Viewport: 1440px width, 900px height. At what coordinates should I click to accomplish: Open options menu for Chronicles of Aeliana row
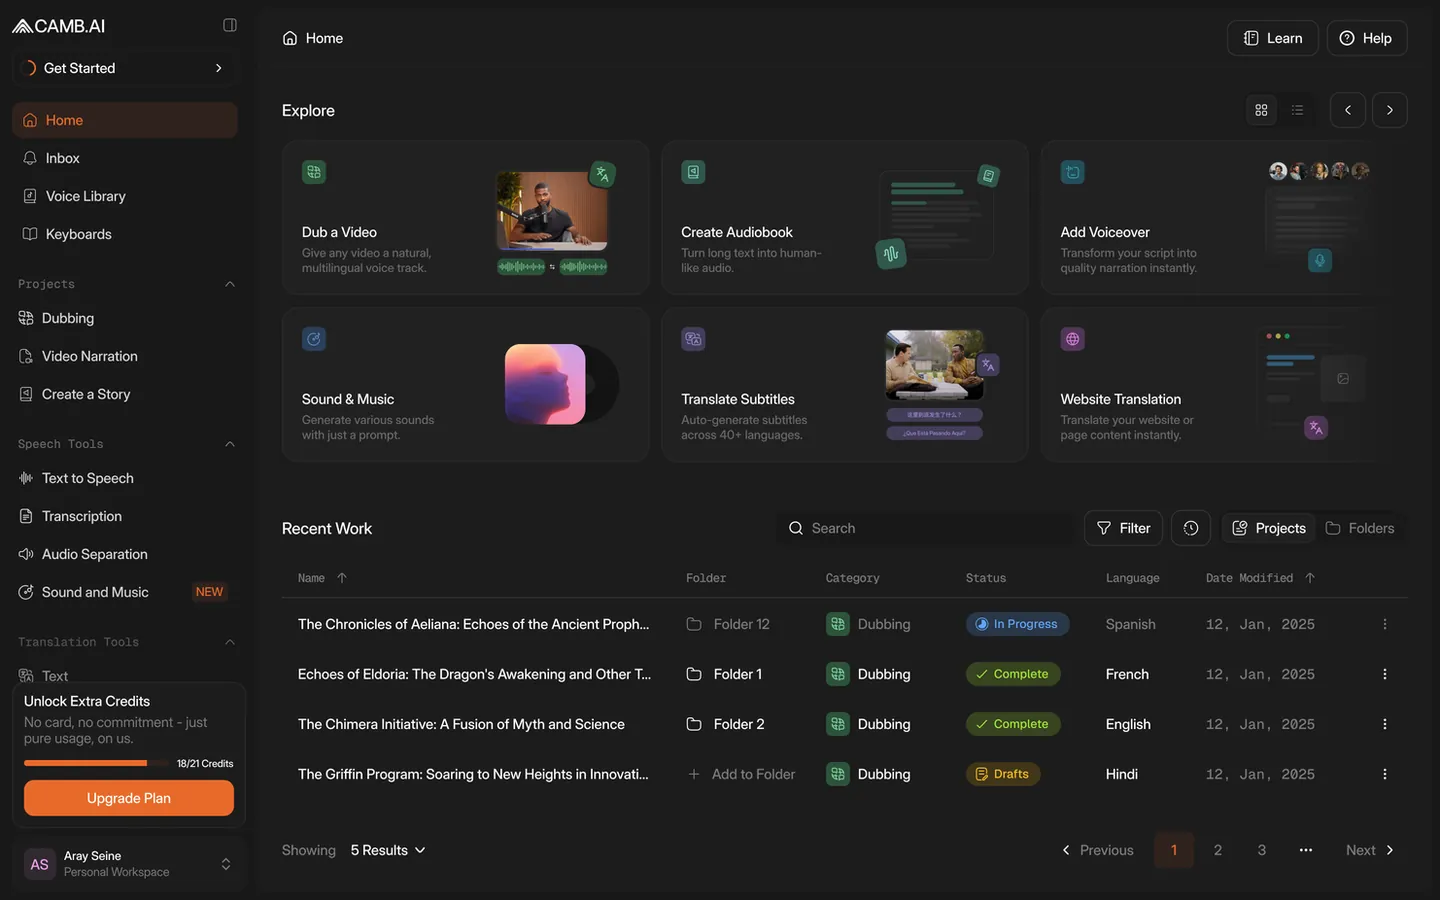coord(1385,624)
